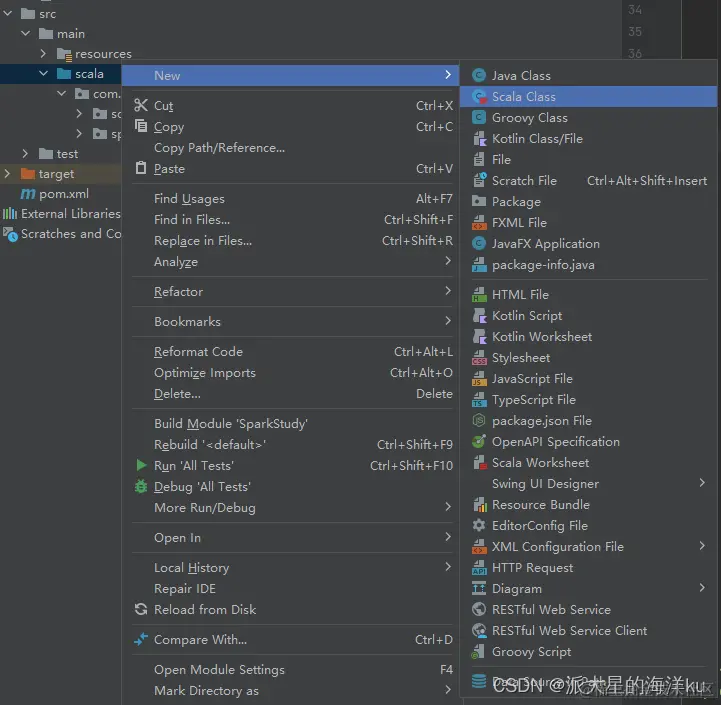Click the HTTP Request API icon
The height and width of the screenshot is (705, 721).
479,567
